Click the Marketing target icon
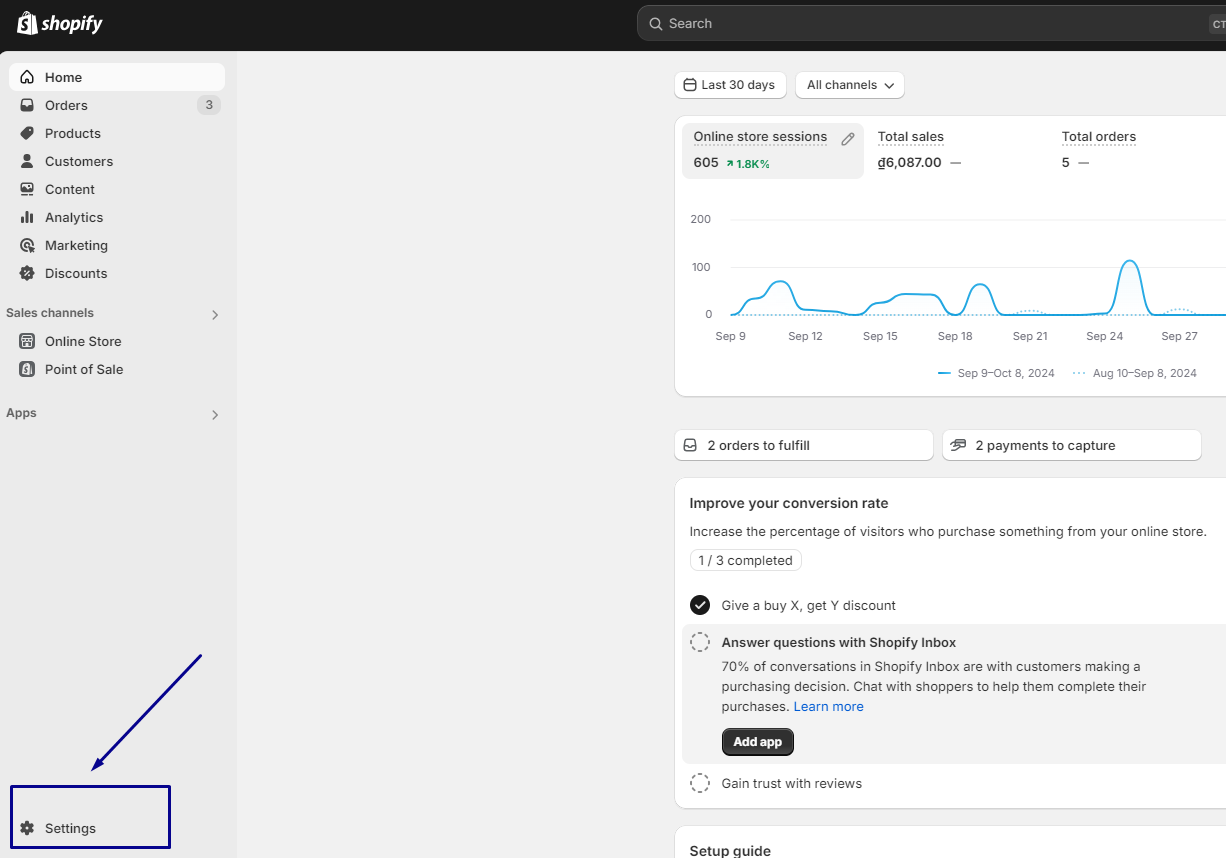Screen dimensions: 1226x858 click(x=27, y=245)
